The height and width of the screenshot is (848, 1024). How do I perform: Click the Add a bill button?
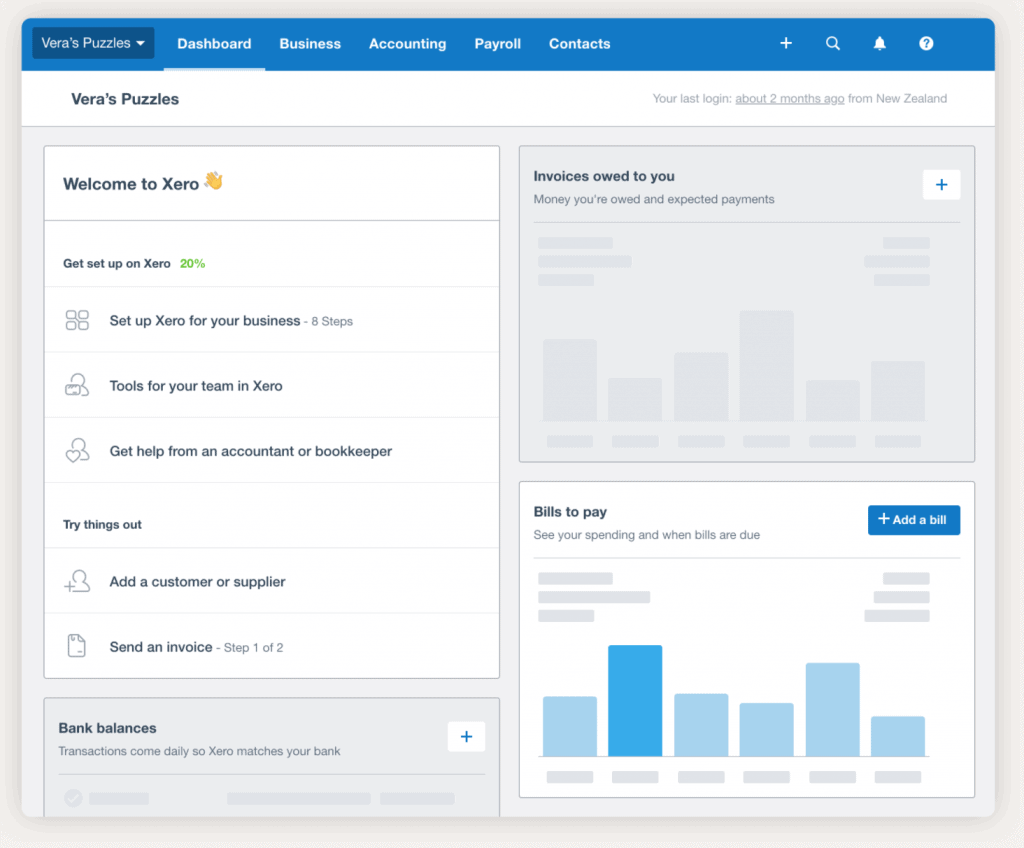(912, 519)
